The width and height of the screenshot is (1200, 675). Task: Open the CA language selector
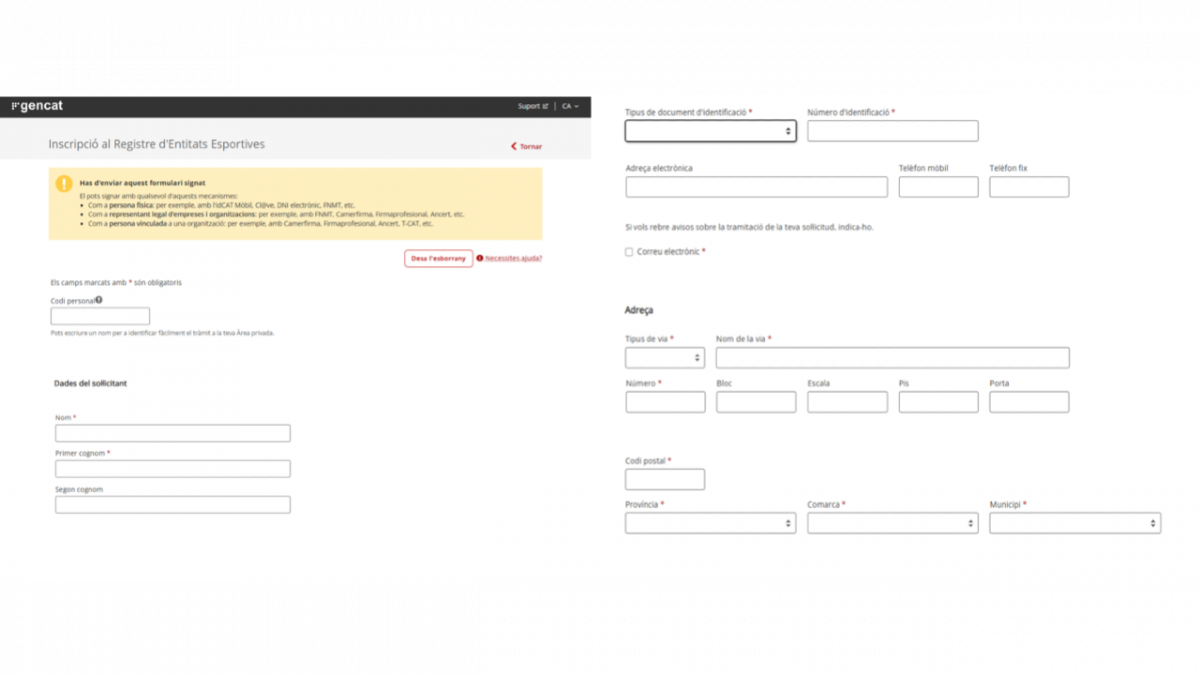[570, 106]
